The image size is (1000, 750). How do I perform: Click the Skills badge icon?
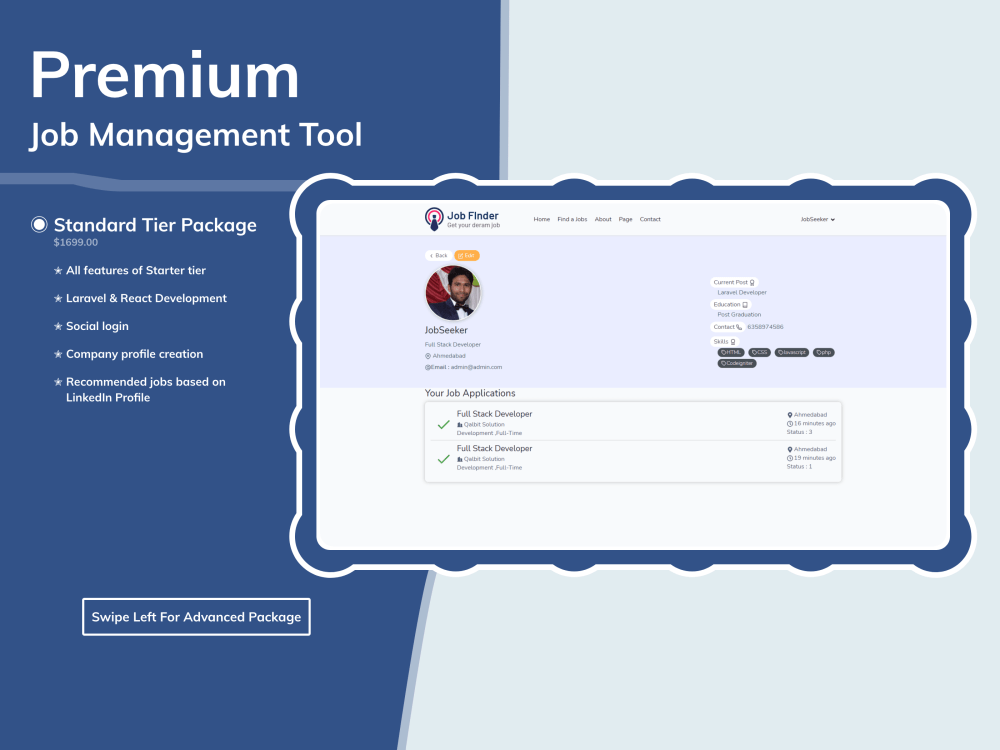pyautogui.click(x=733, y=342)
